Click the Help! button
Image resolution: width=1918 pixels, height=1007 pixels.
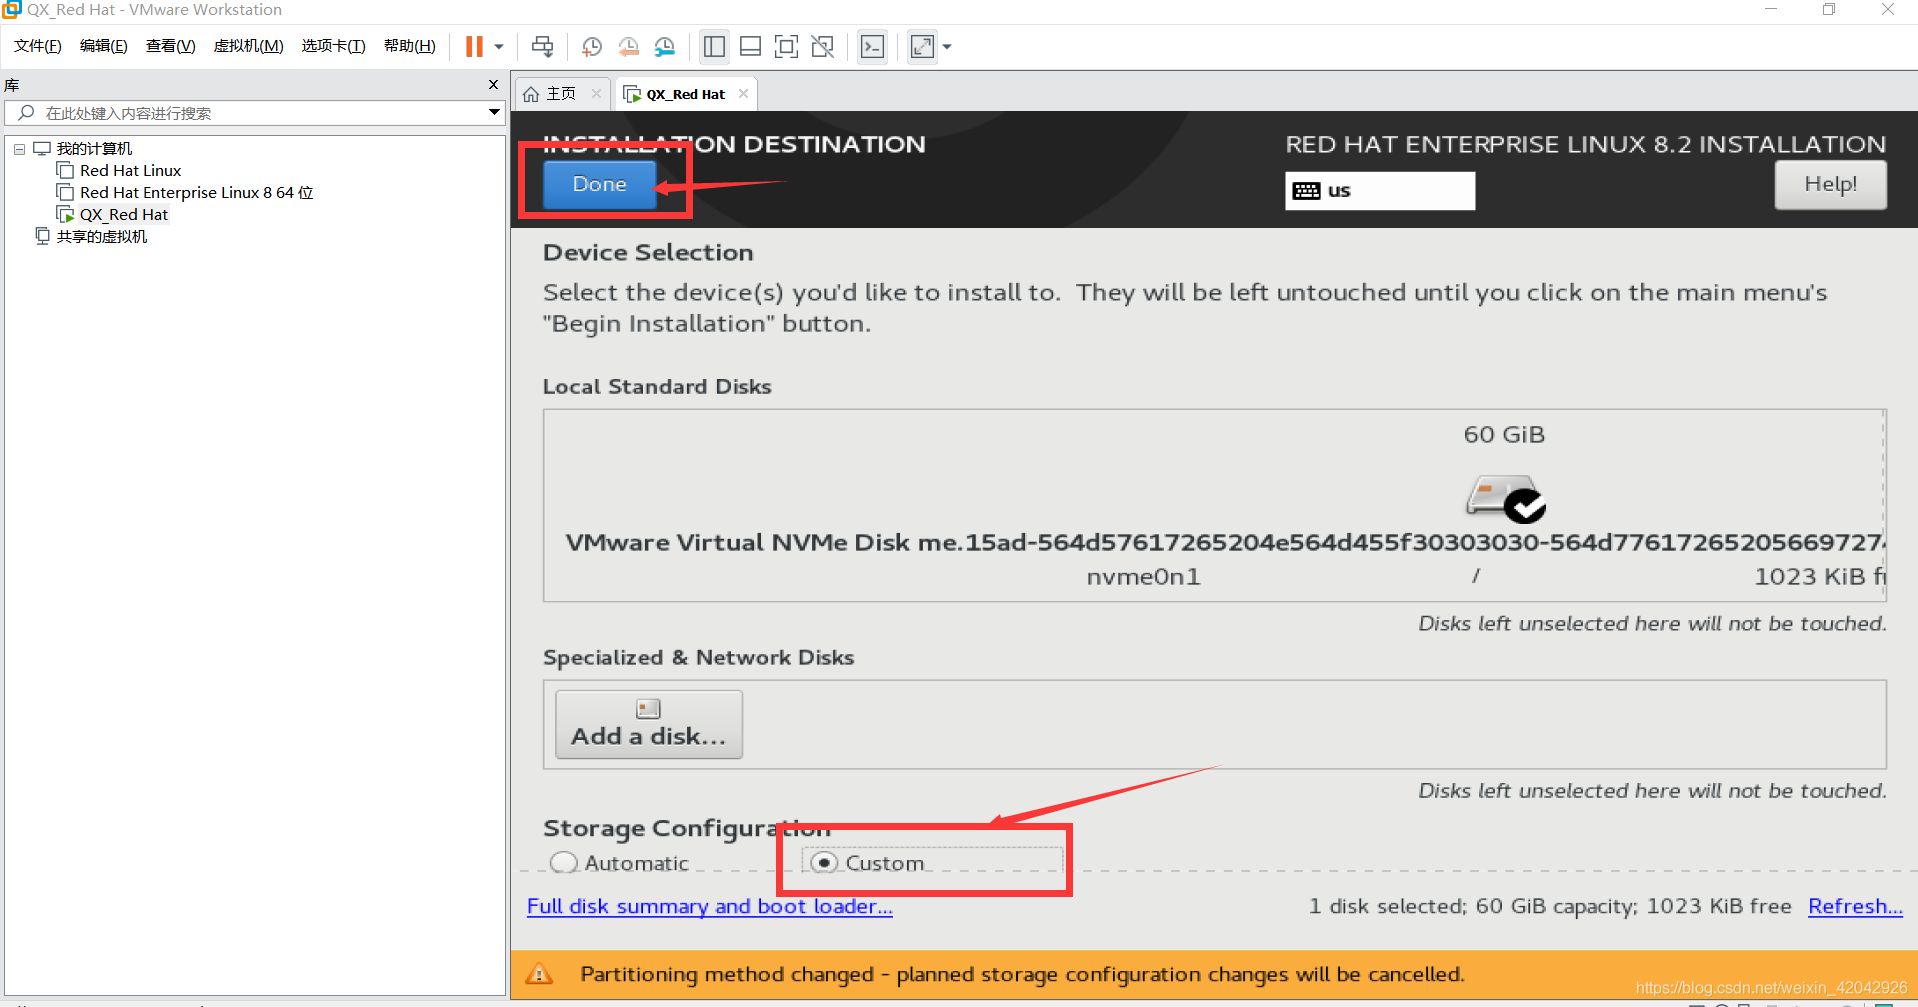coord(1830,184)
